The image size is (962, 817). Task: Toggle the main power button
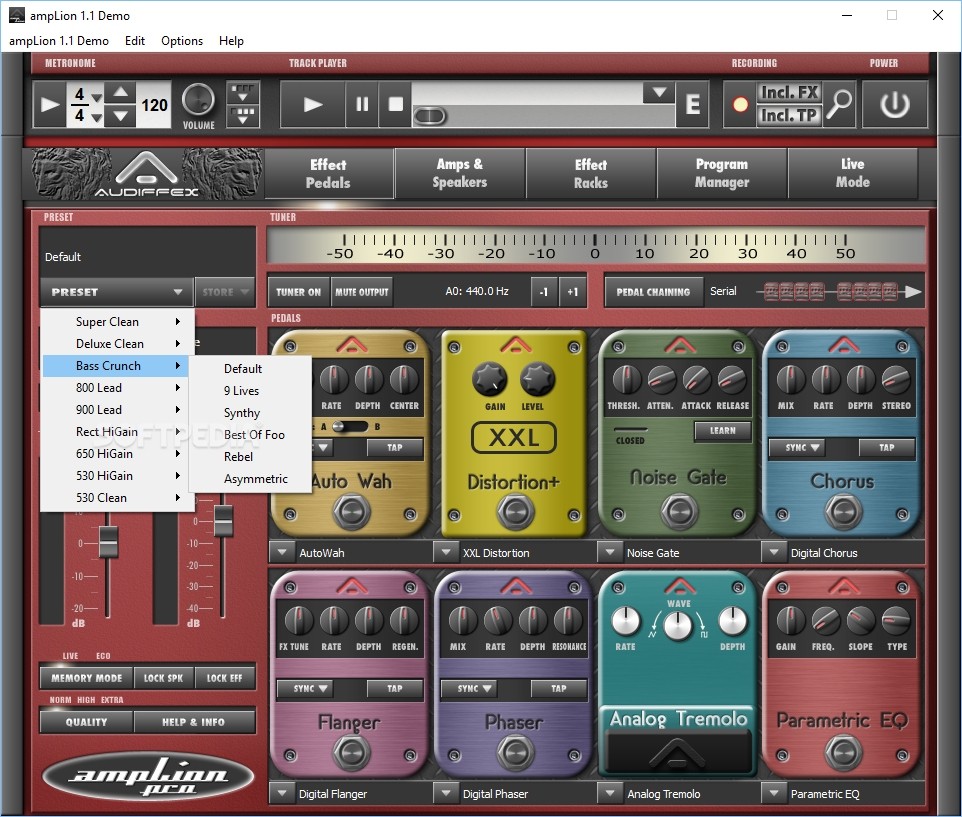pyautogui.click(x=895, y=105)
